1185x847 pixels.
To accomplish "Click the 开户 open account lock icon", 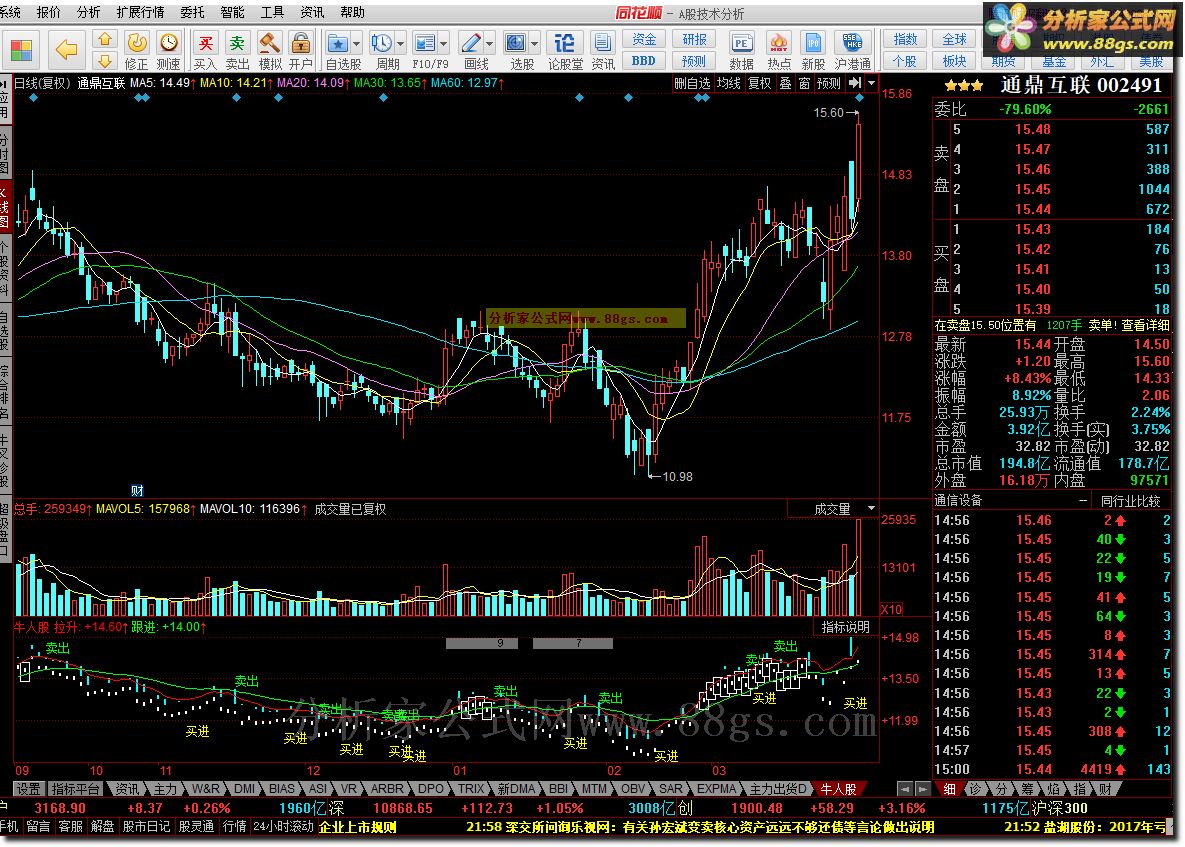I will tap(301, 51).
